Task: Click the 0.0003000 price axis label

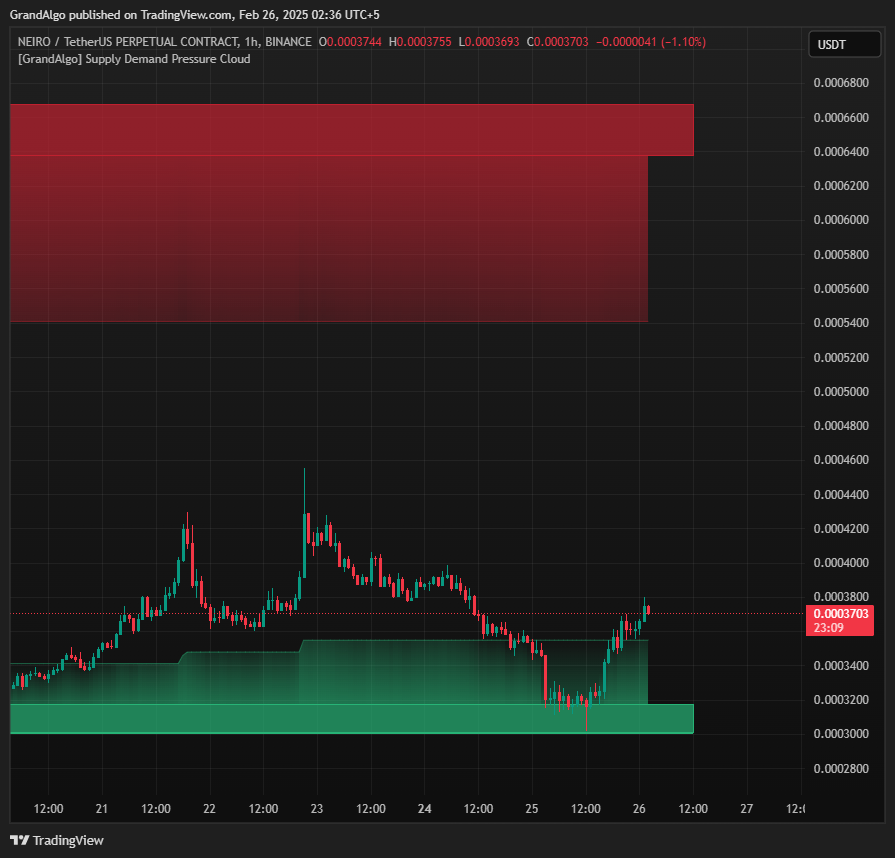Action: (841, 734)
